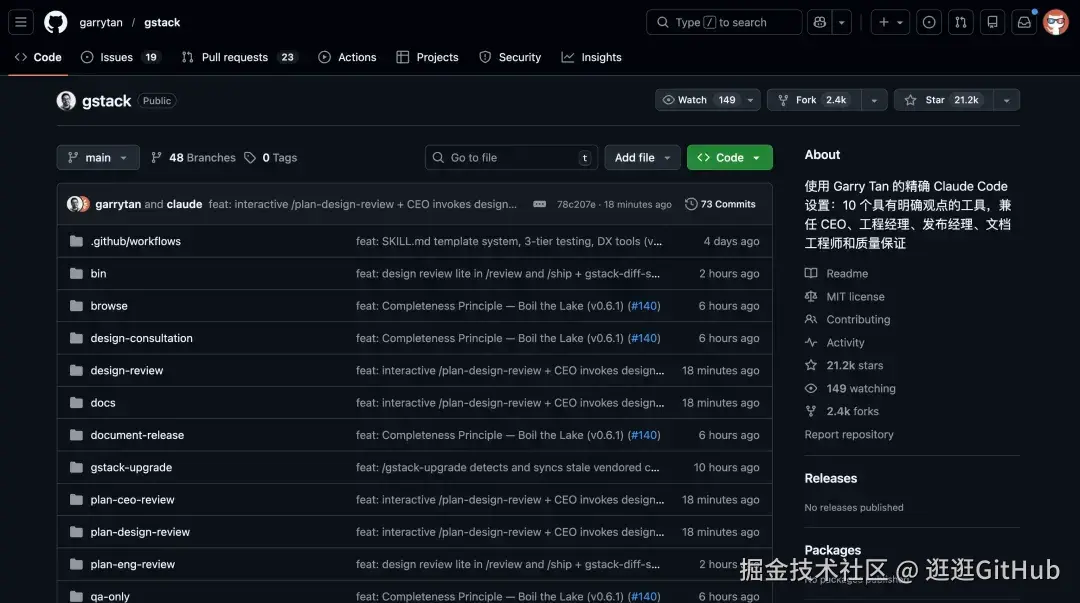Open the hamburger navigation menu

(x=21, y=22)
